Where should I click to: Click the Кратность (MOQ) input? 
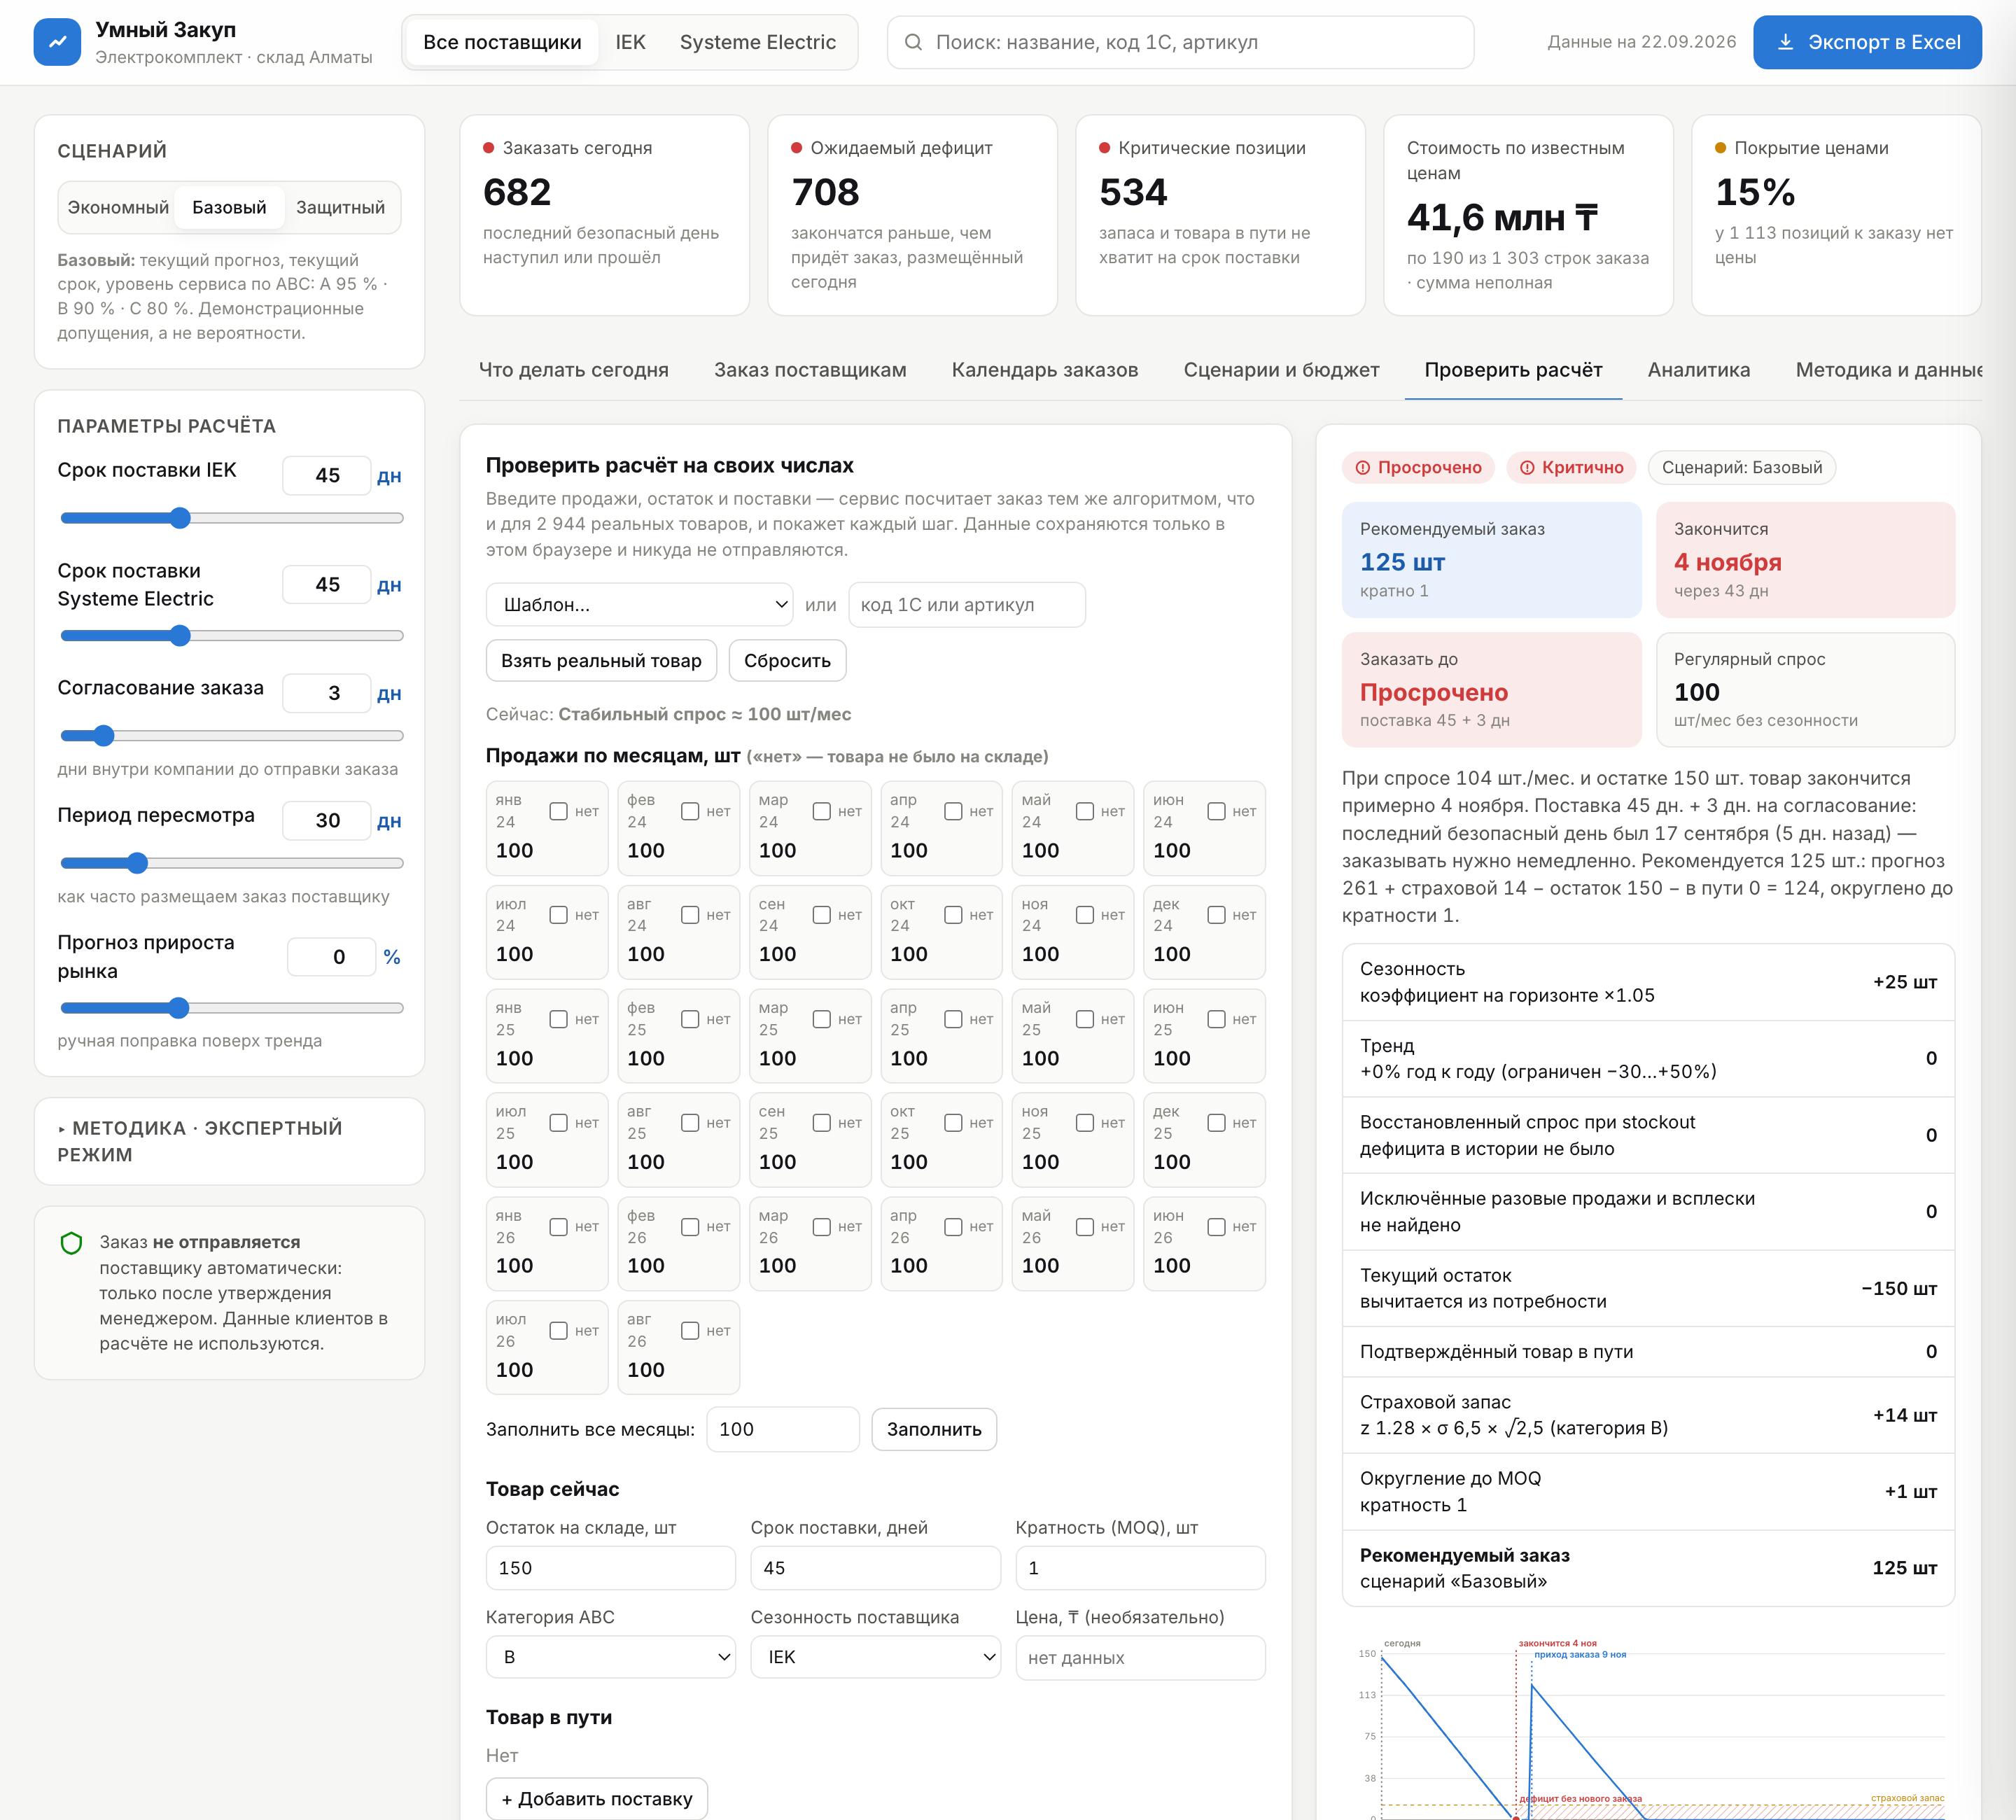point(1140,1568)
